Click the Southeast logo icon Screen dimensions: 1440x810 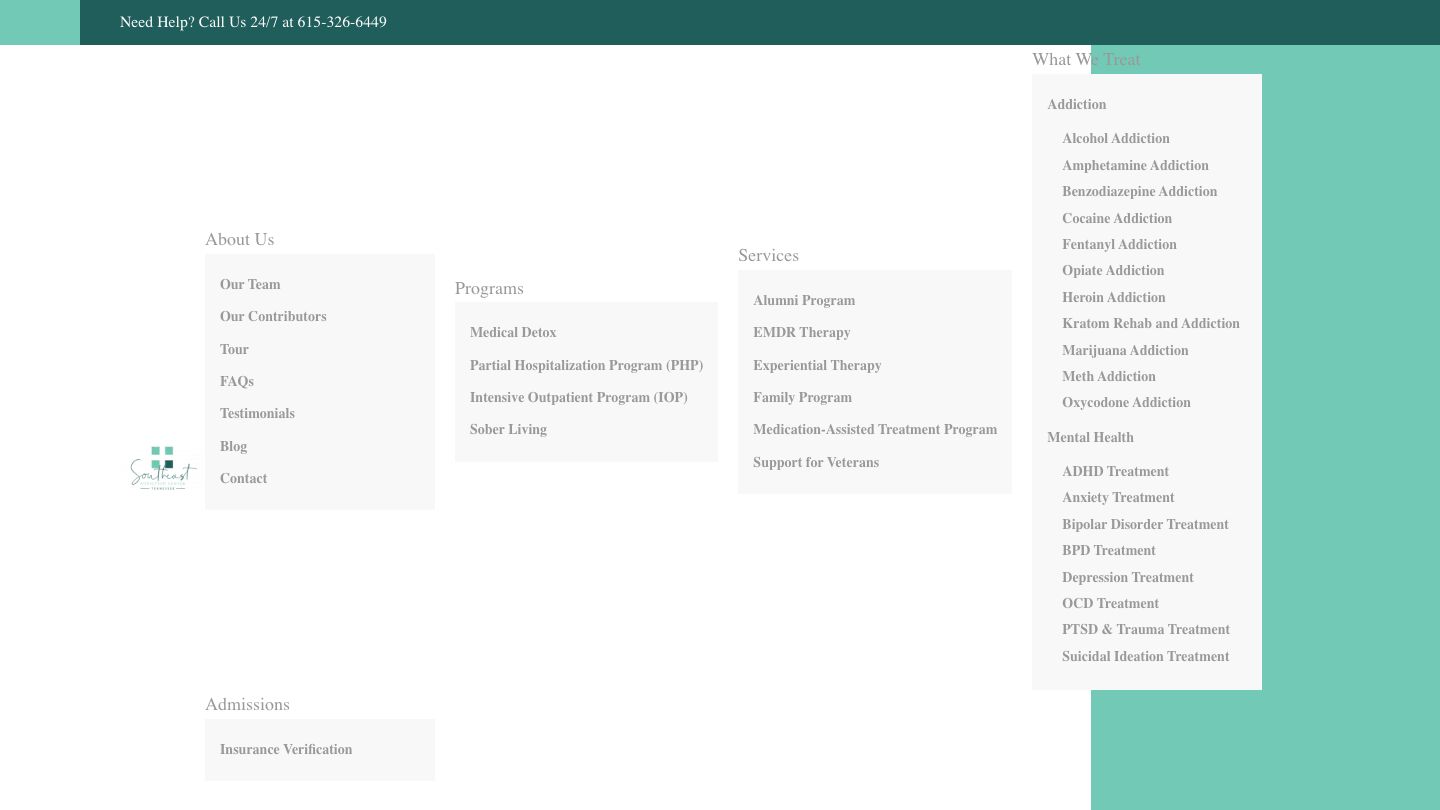pyautogui.click(x=162, y=468)
